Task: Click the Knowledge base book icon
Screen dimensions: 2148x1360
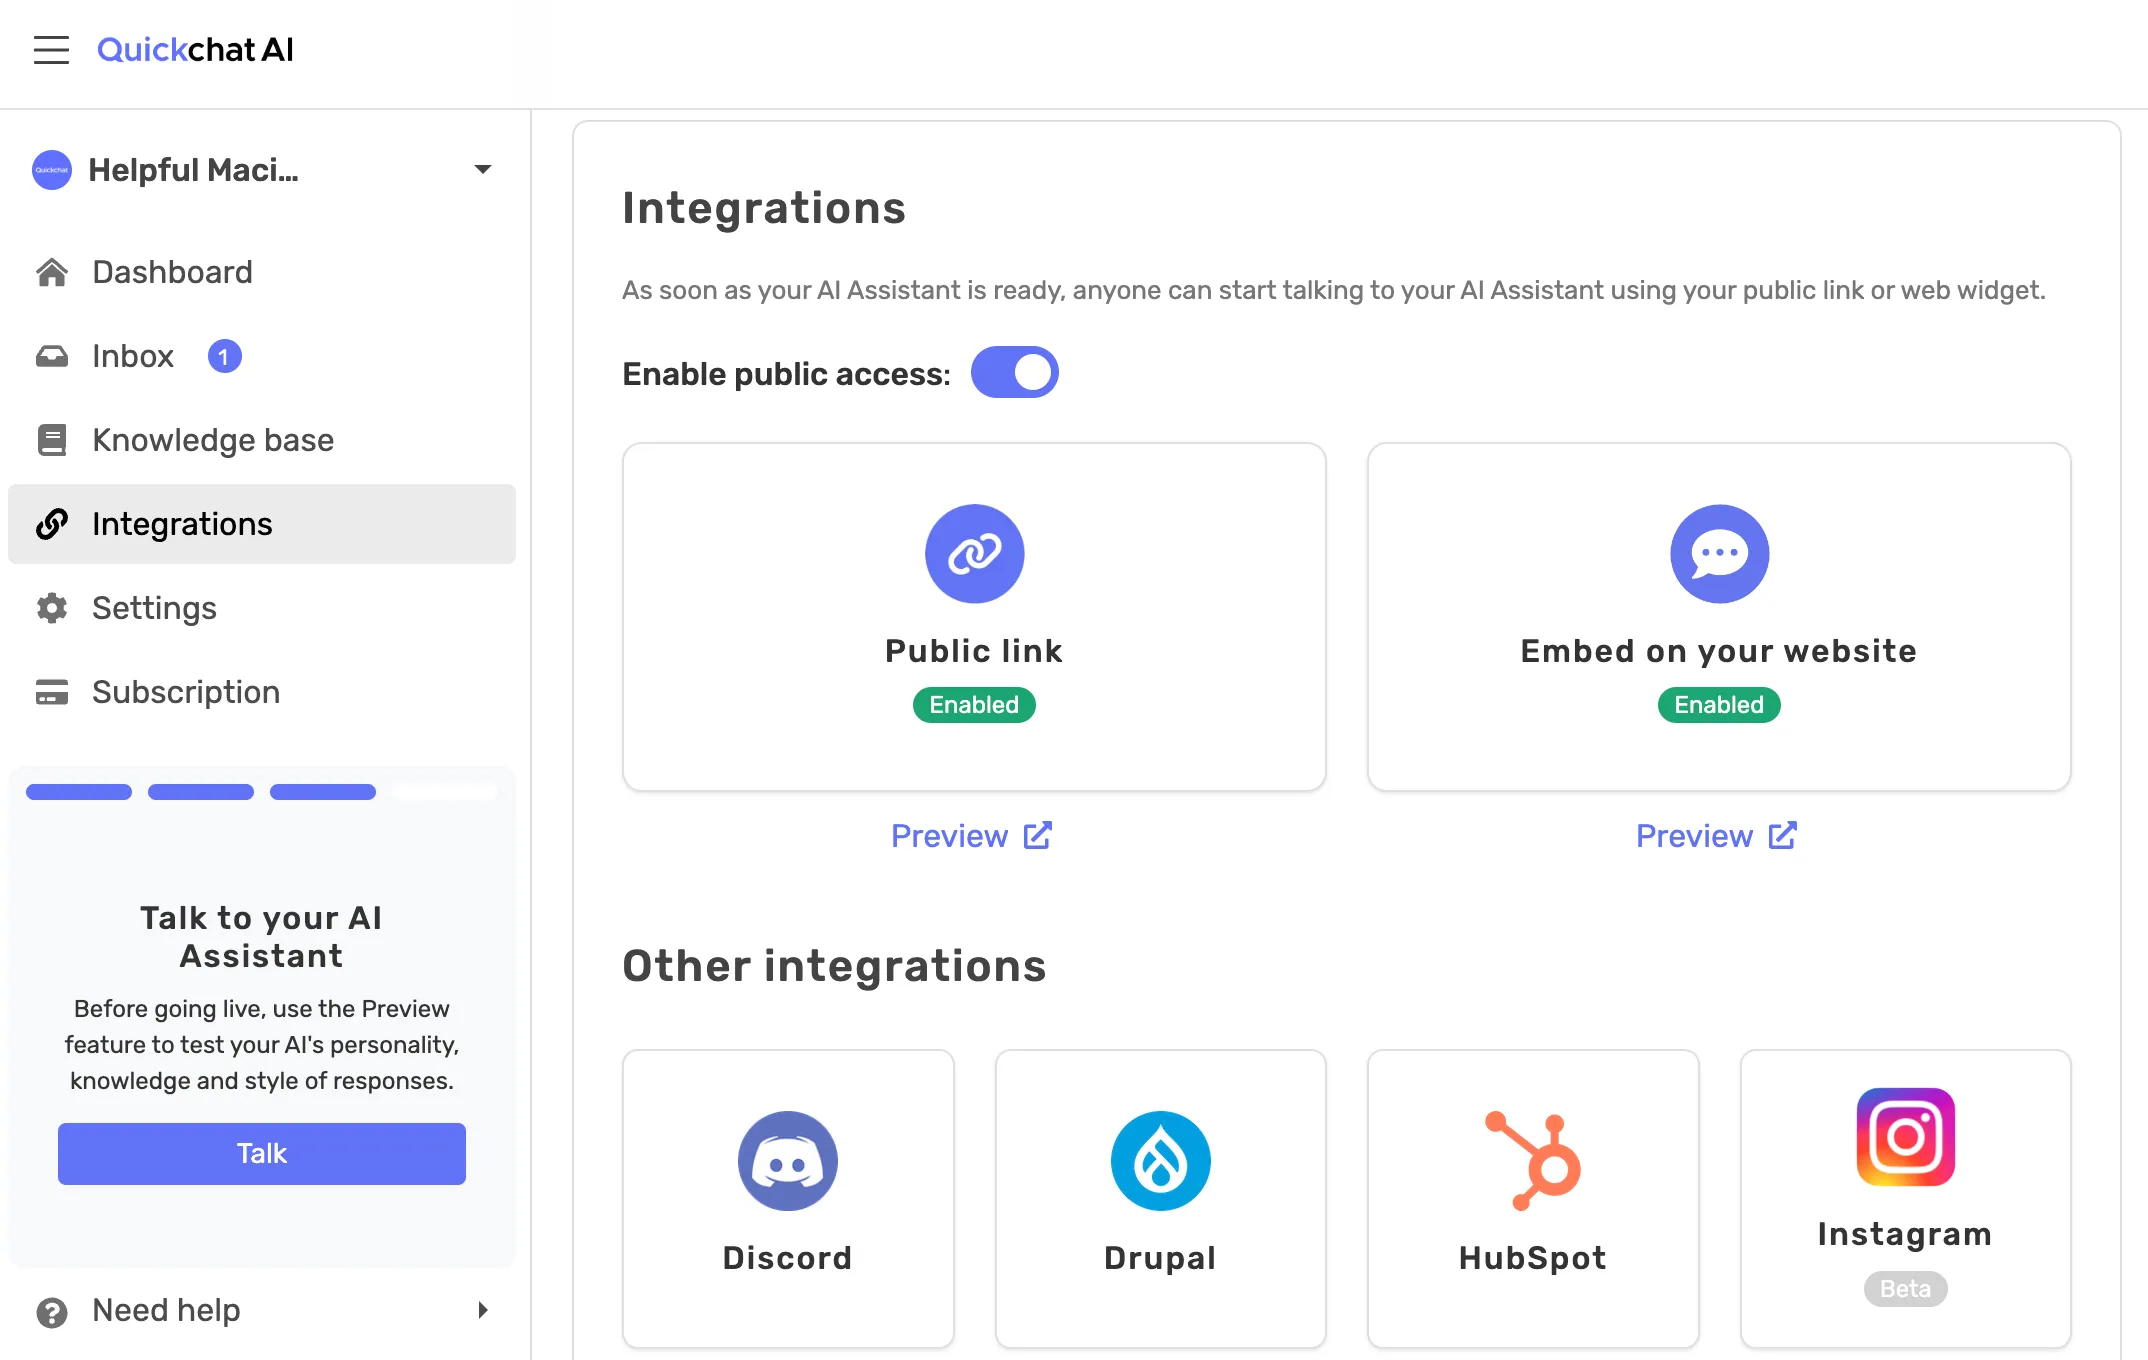Action: pyautogui.click(x=52, y=440)
